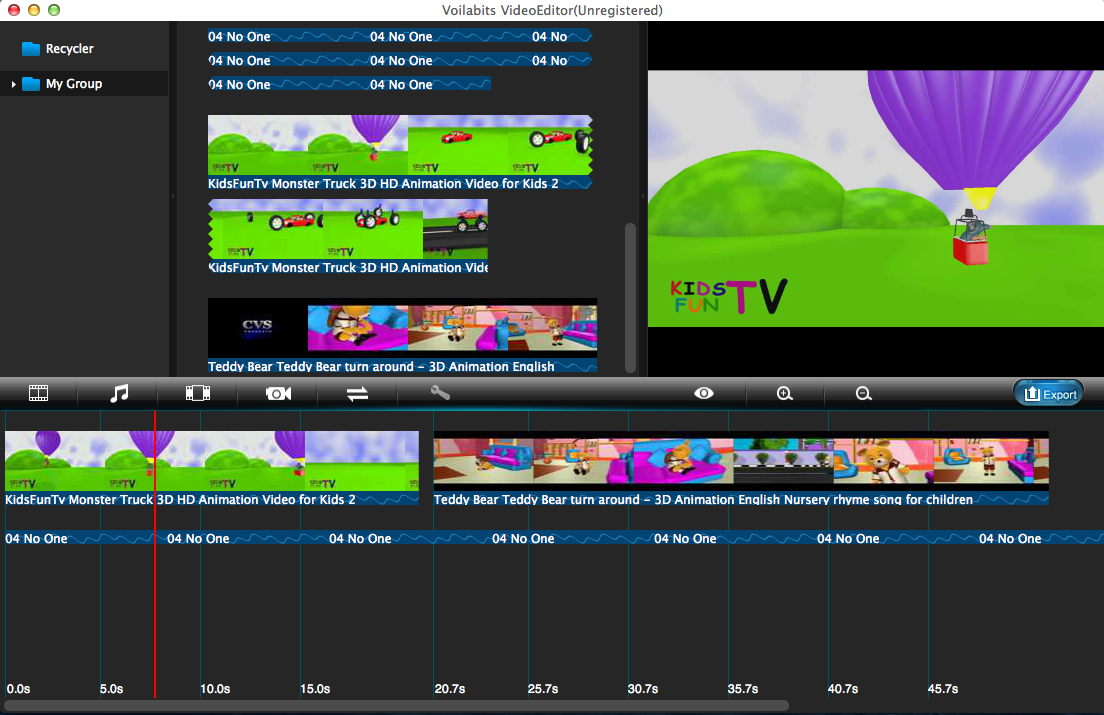Open the music note audio tab
Screen dimensions: 1104x715
(x=119, y=393)
